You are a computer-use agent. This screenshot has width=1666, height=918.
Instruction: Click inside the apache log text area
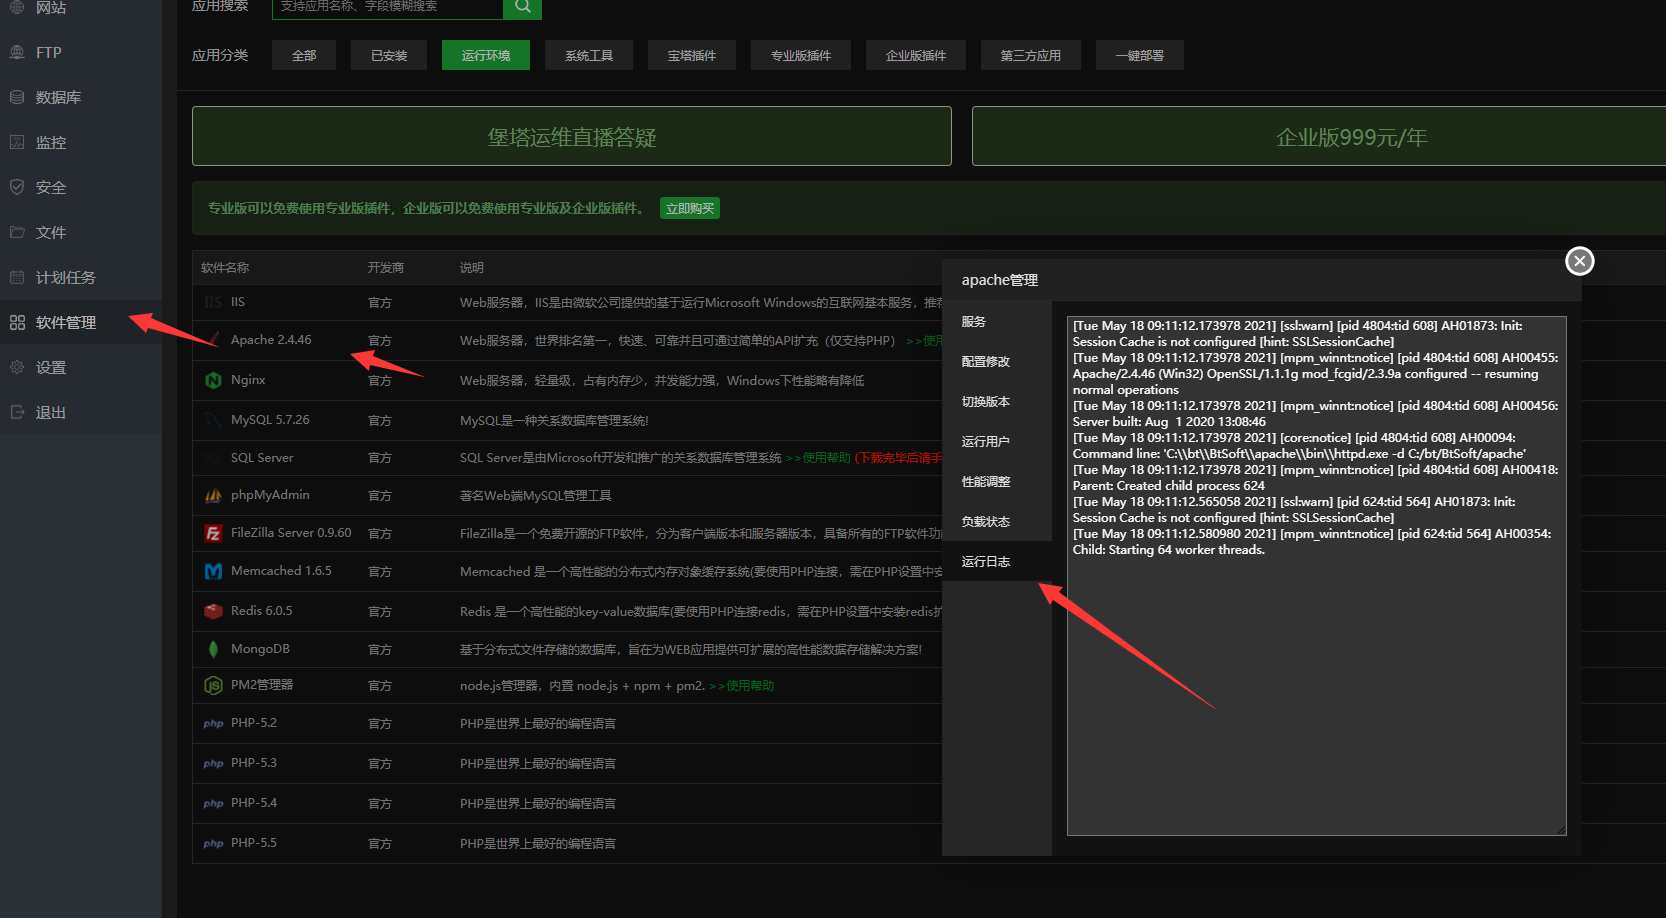[x=1317, y=576]
